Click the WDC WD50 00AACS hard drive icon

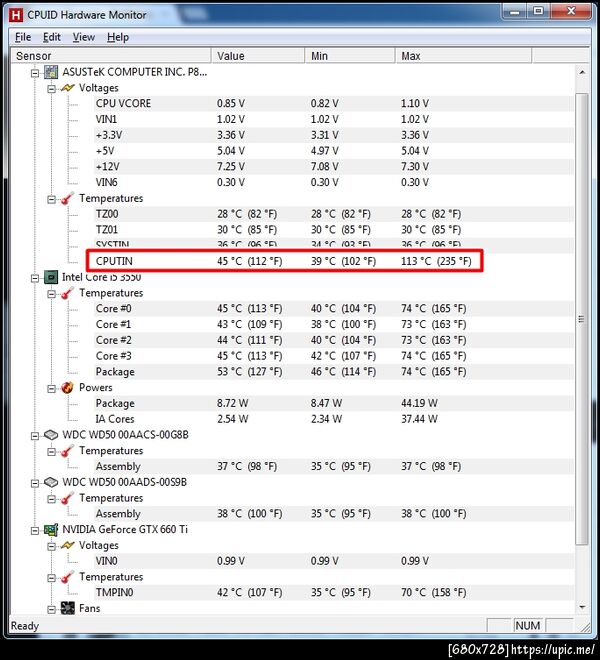51,435
